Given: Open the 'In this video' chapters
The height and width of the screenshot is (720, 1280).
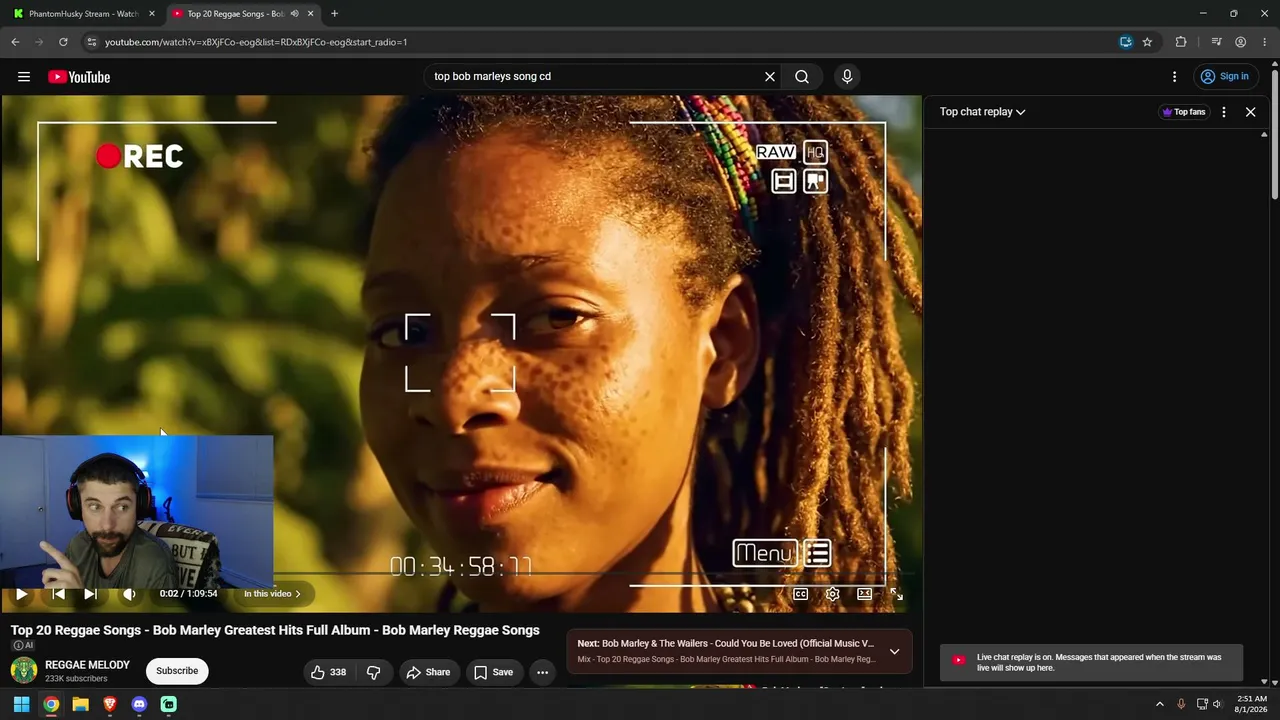Looking at the screenshot, I should (272, 594).
